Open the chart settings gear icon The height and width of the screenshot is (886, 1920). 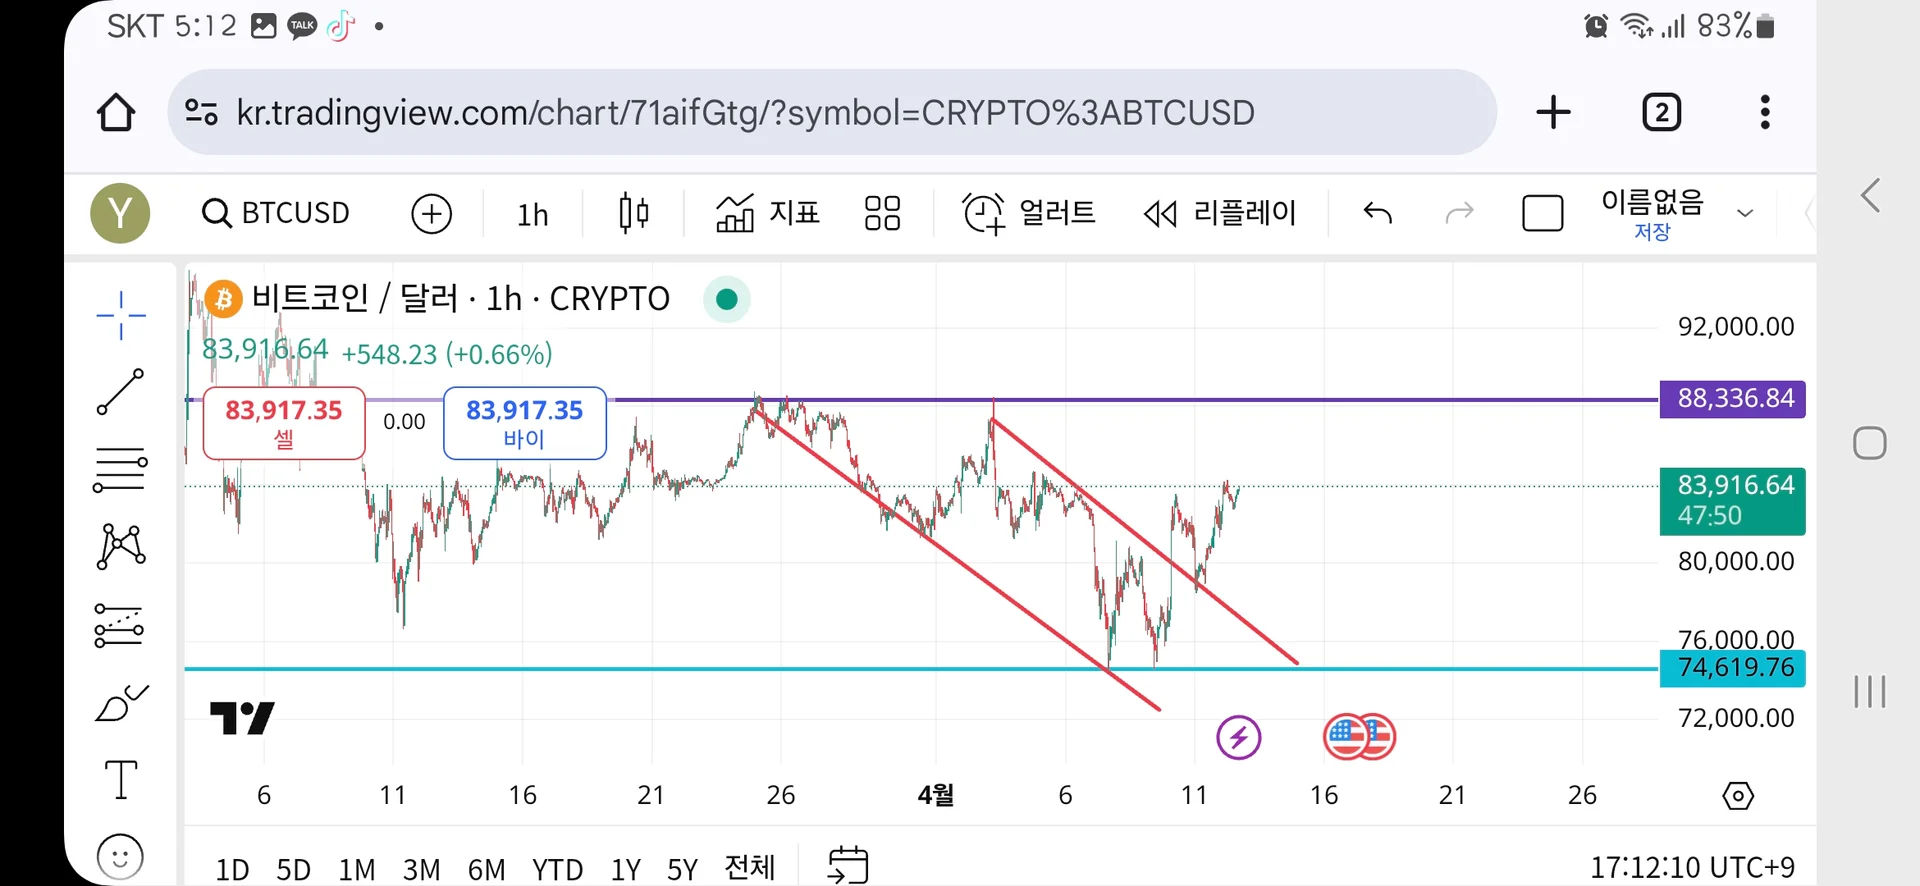1738,796
